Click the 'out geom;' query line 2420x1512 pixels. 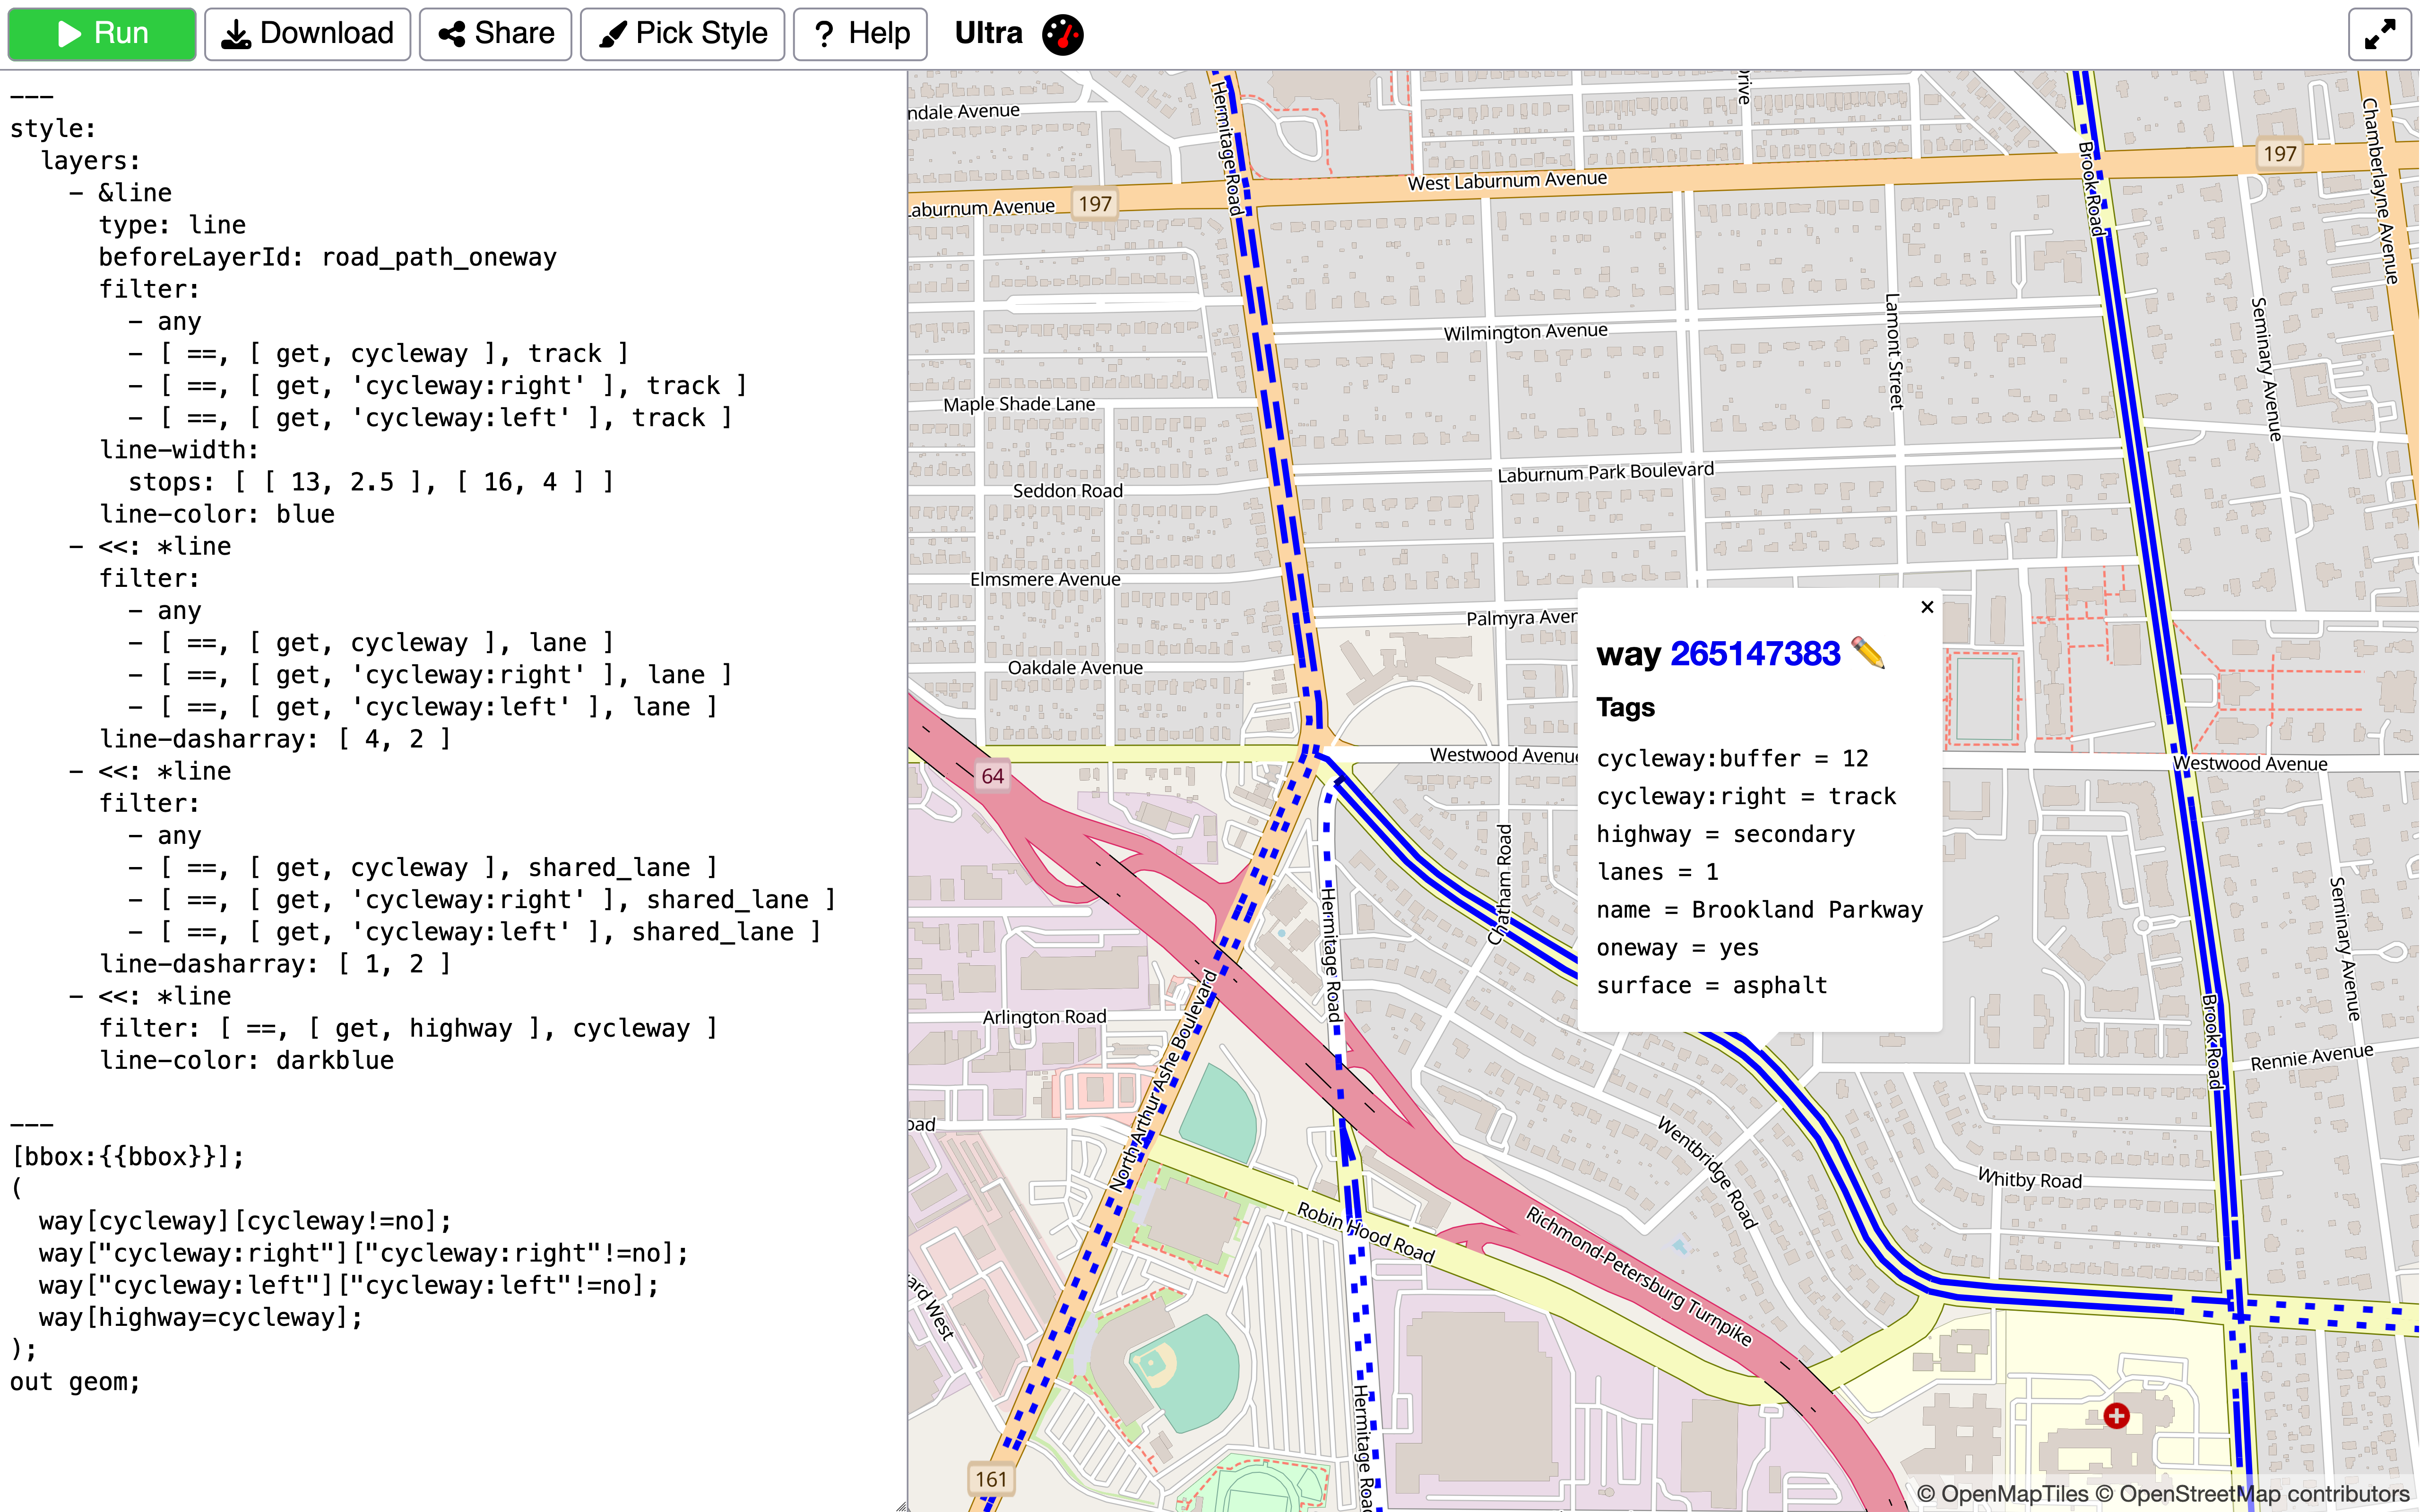75,1382
